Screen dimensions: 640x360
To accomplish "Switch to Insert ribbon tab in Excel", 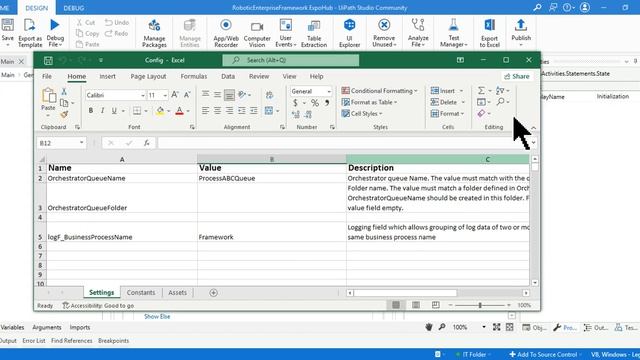I will (x=107, y=76).
